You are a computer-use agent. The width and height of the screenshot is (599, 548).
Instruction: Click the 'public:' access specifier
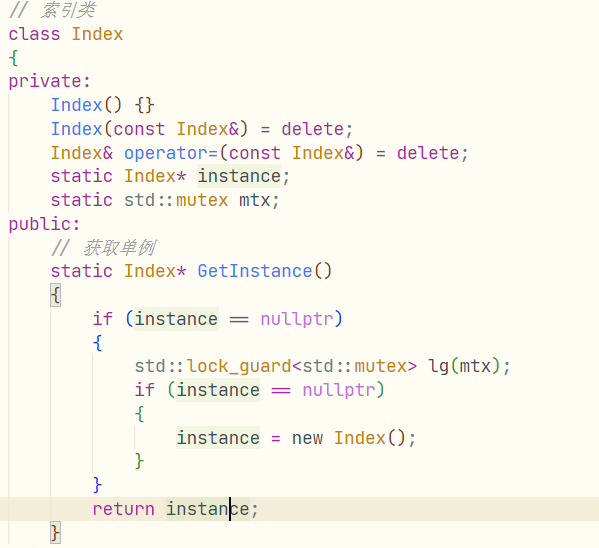pyautogui.click(x=44, y=224)
